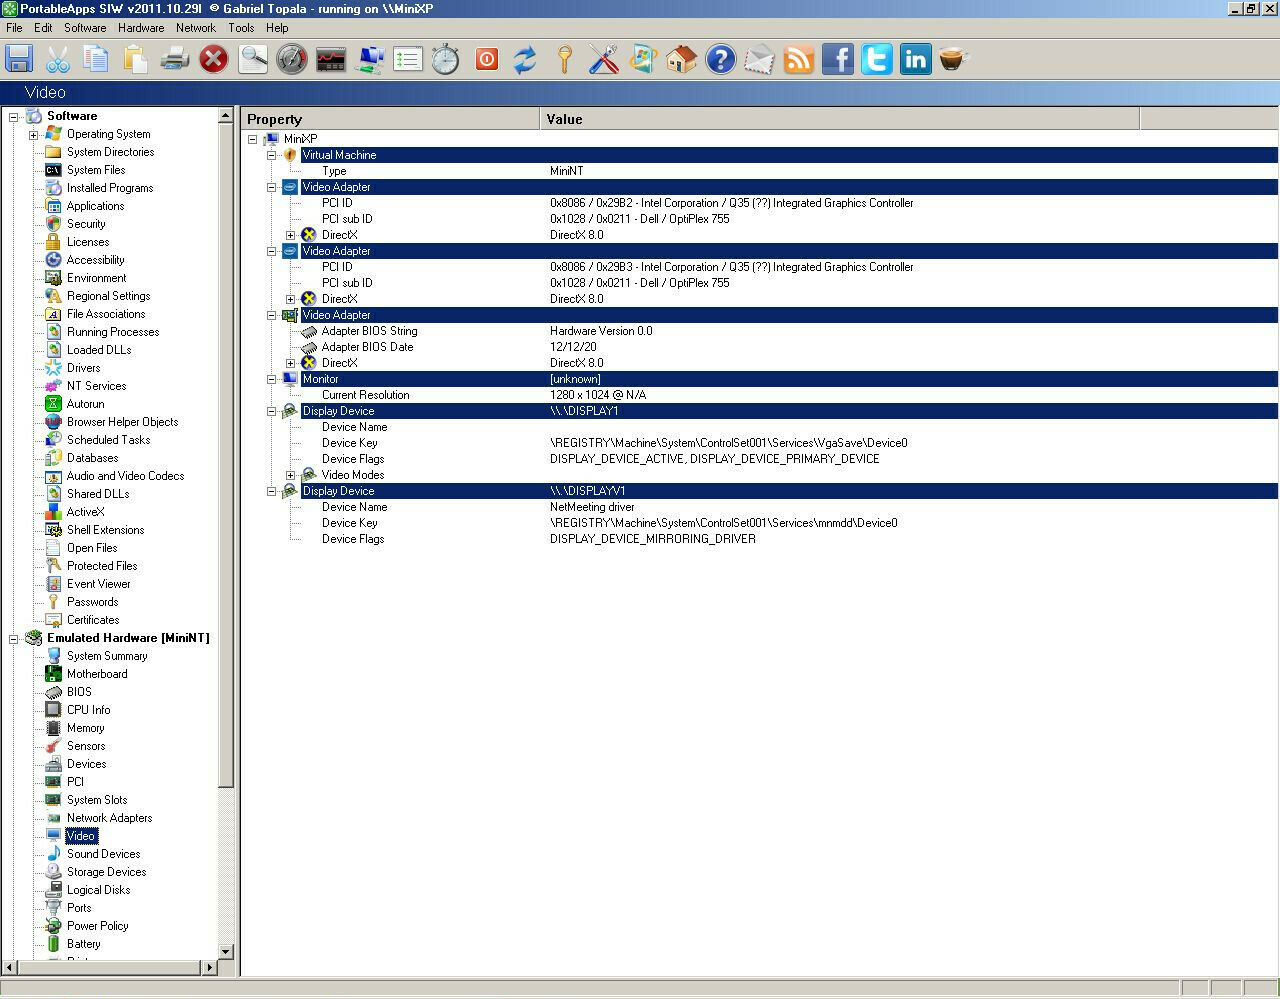Image resolution: width=1280 pixels, height=999 pixels.
Task: Click the NetMeeting driver device name value
Action: [592, 507]
